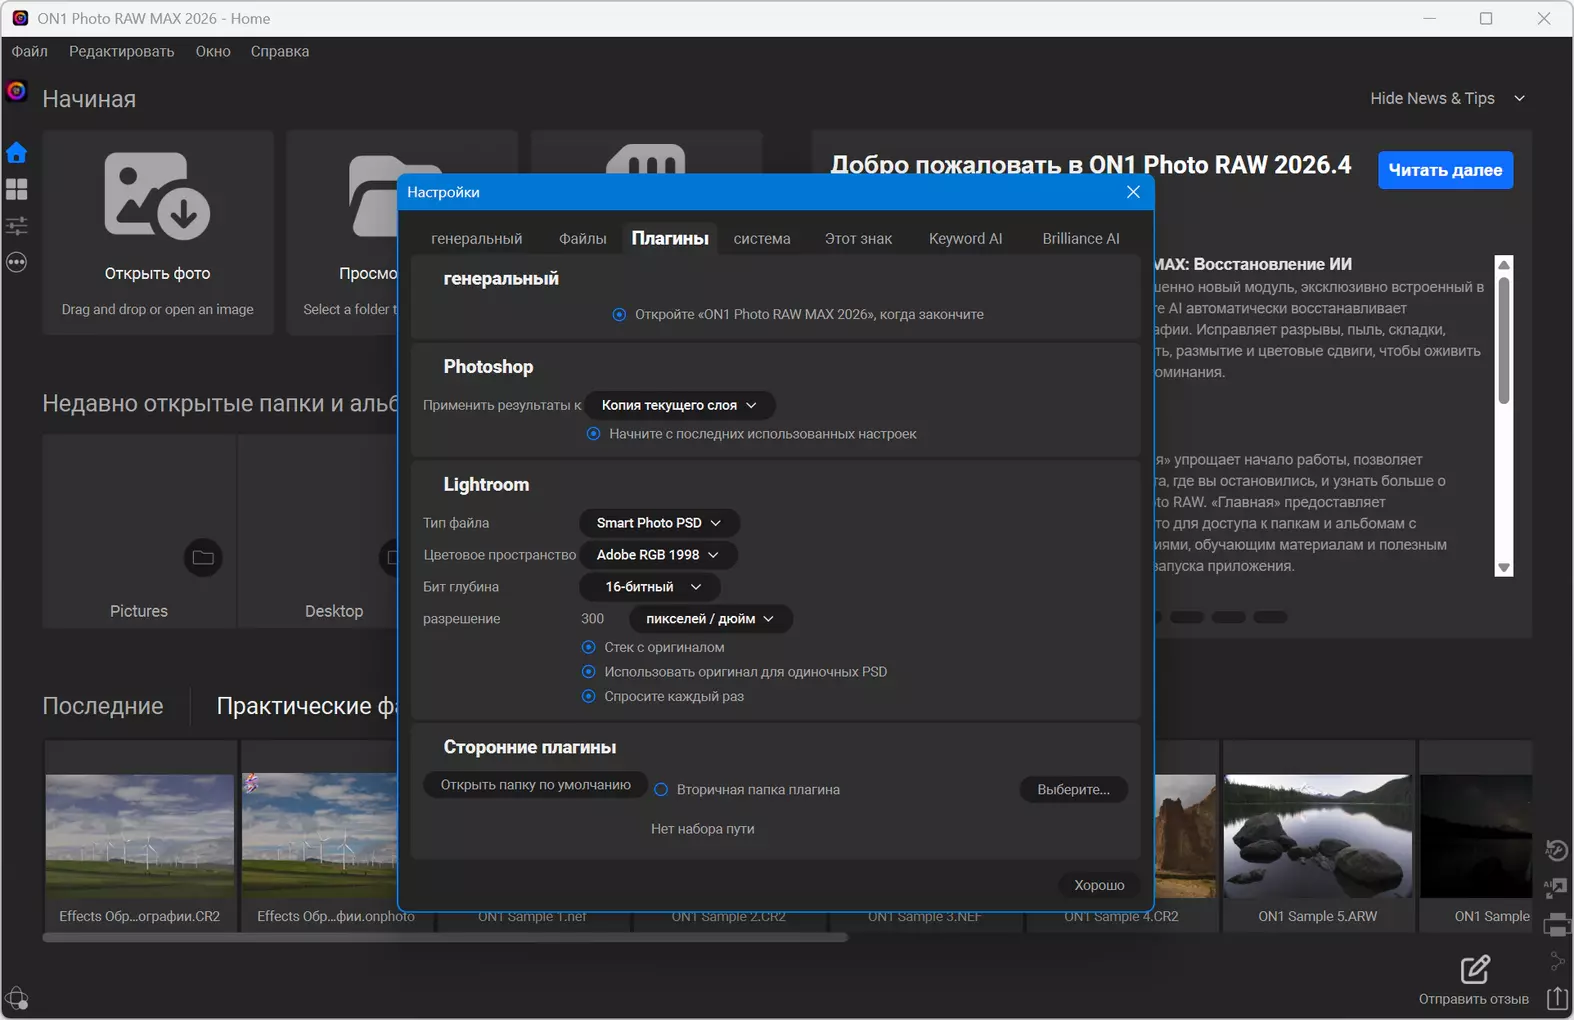
Task: Open the AI restore icon in right sidebar
Action: coord(1556,850)
